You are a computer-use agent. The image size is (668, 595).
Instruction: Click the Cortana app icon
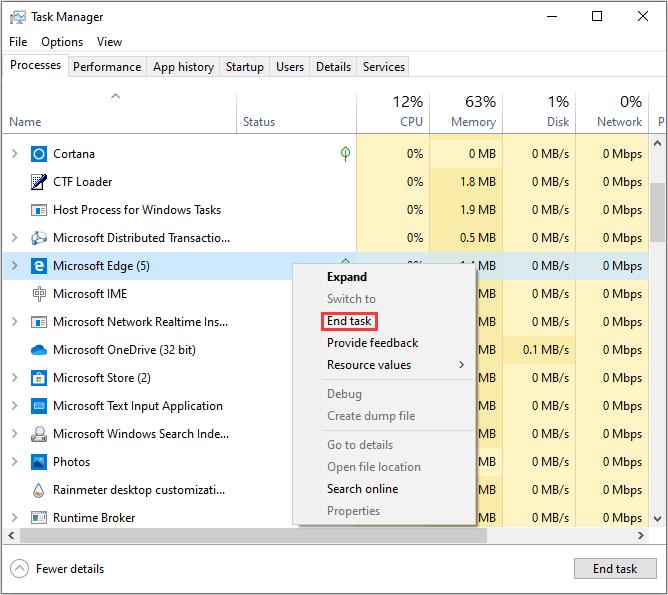[39, 154]
